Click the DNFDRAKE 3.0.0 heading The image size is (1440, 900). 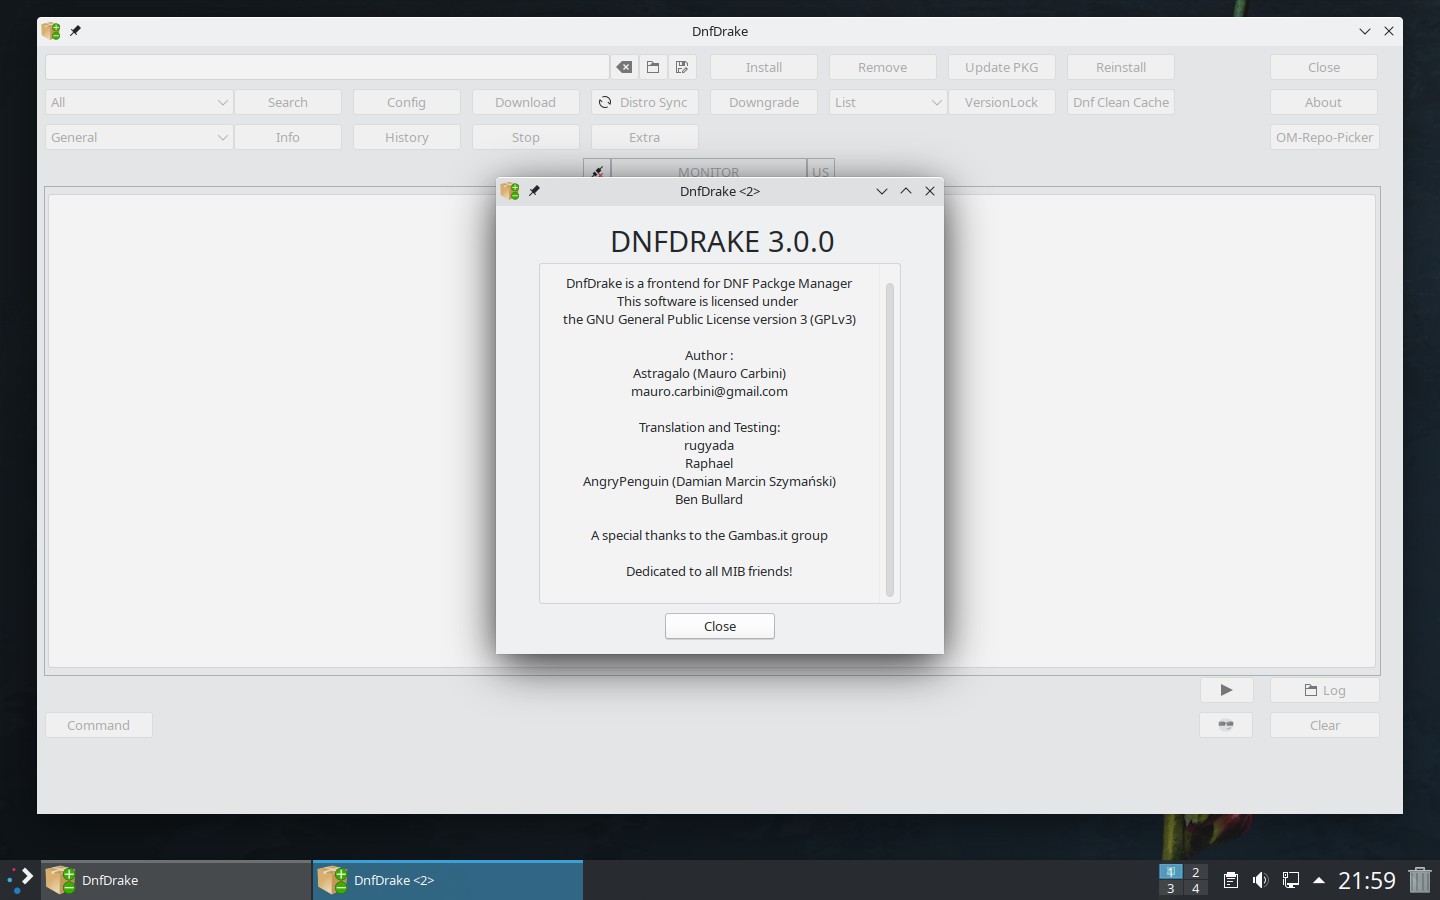coord(722,241)
